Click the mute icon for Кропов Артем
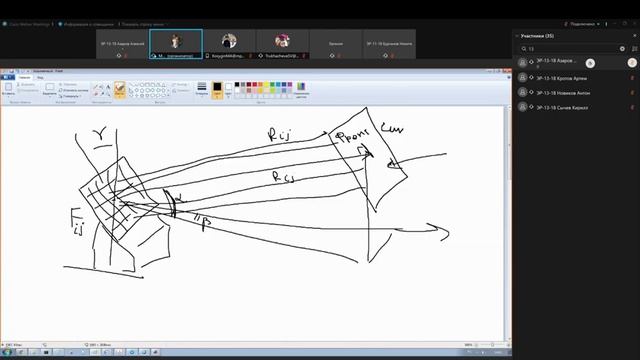Screen dimensions: 640x360 [632, 78]
